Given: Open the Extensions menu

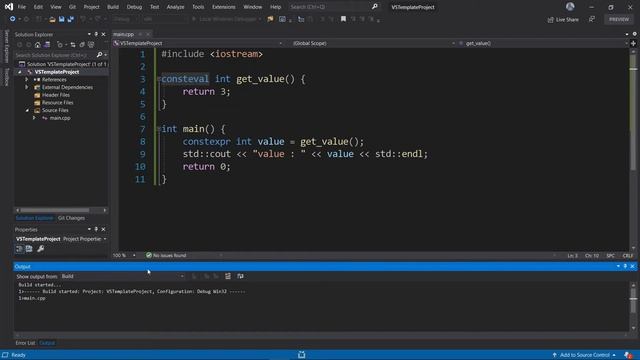Looking at the screenshot, I should point(224,7).
